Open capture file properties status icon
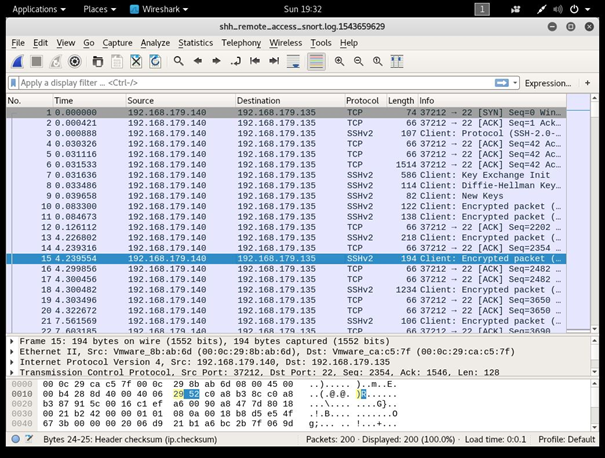The image size is (605, 458). coord(29,439)
